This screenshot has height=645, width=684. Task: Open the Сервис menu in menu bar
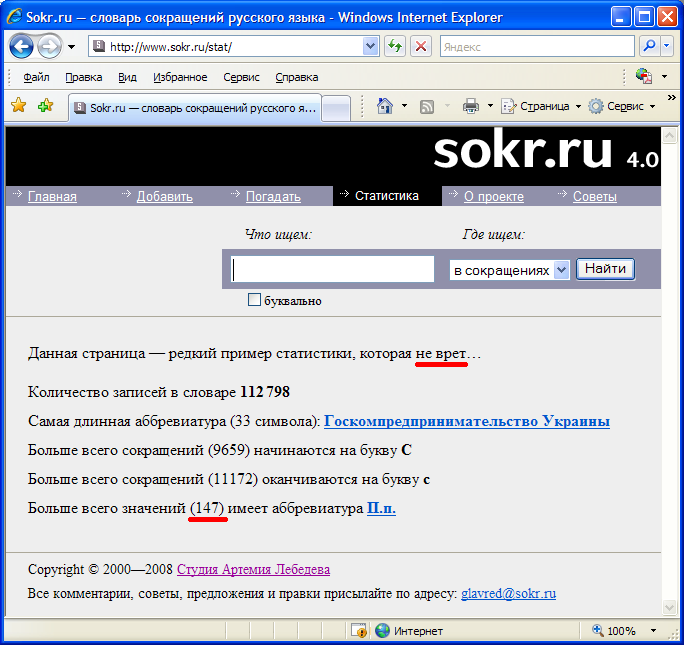241,77
